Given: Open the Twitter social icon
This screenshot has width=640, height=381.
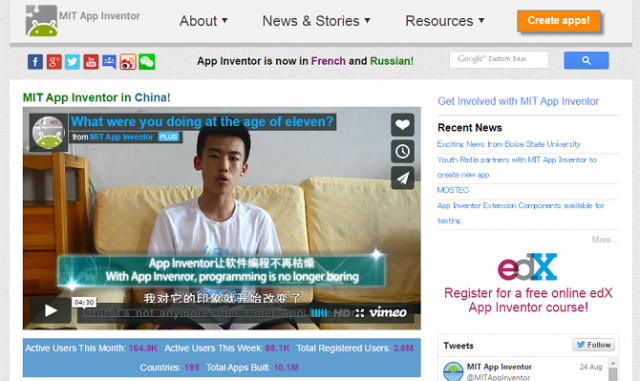Looking at the screenshot, I should pyautogui.click(x=72, y=62).
